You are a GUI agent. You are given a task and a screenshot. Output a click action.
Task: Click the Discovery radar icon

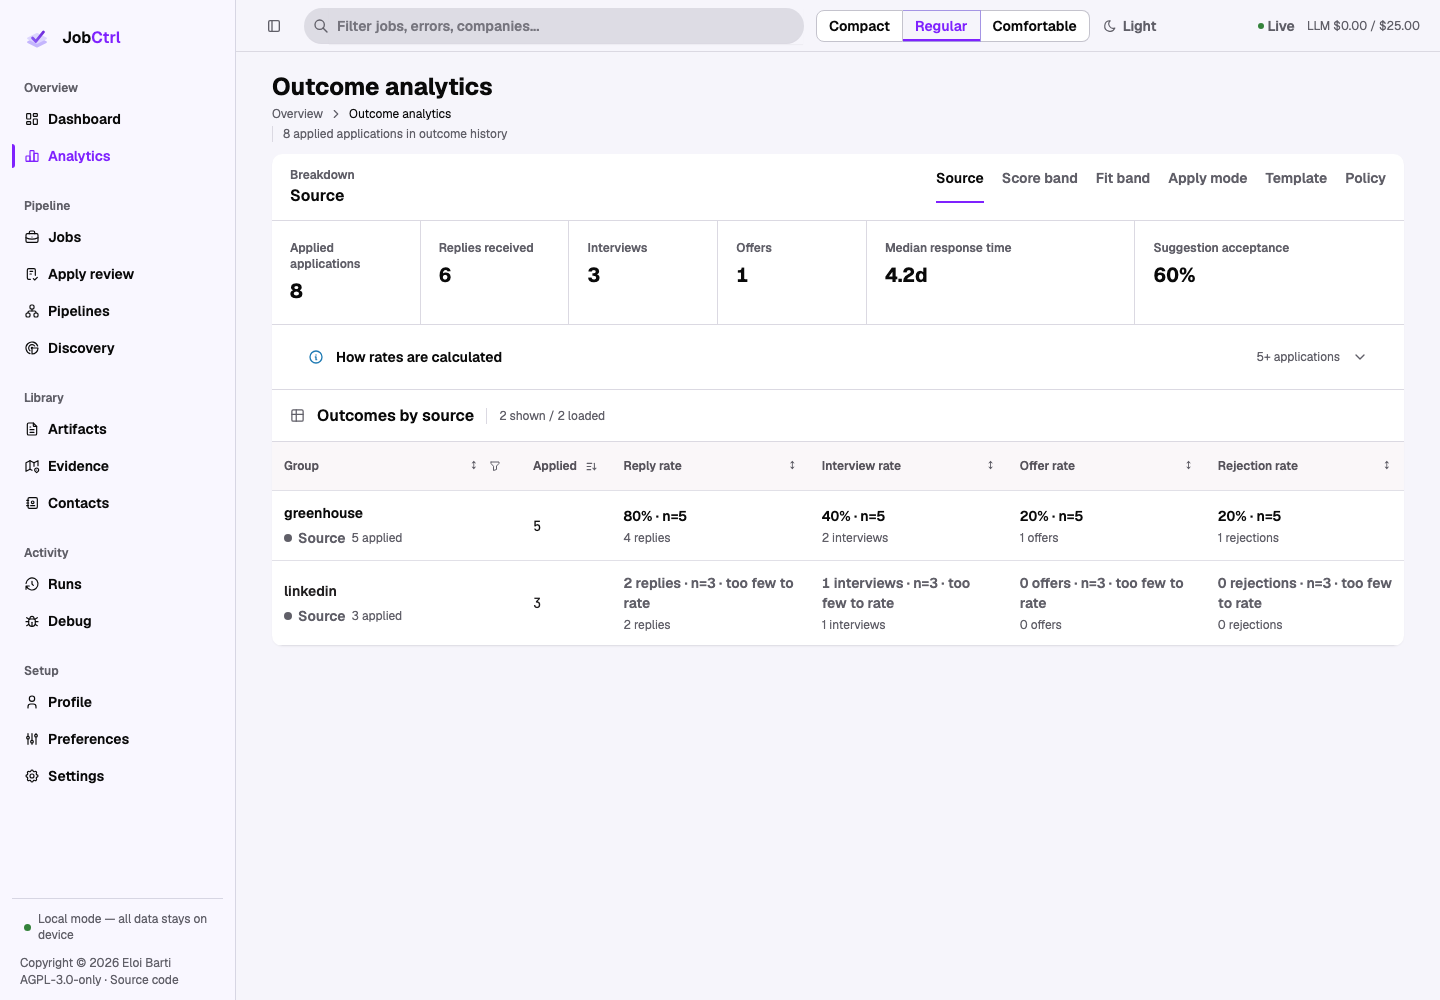click(x=32, y=348)
